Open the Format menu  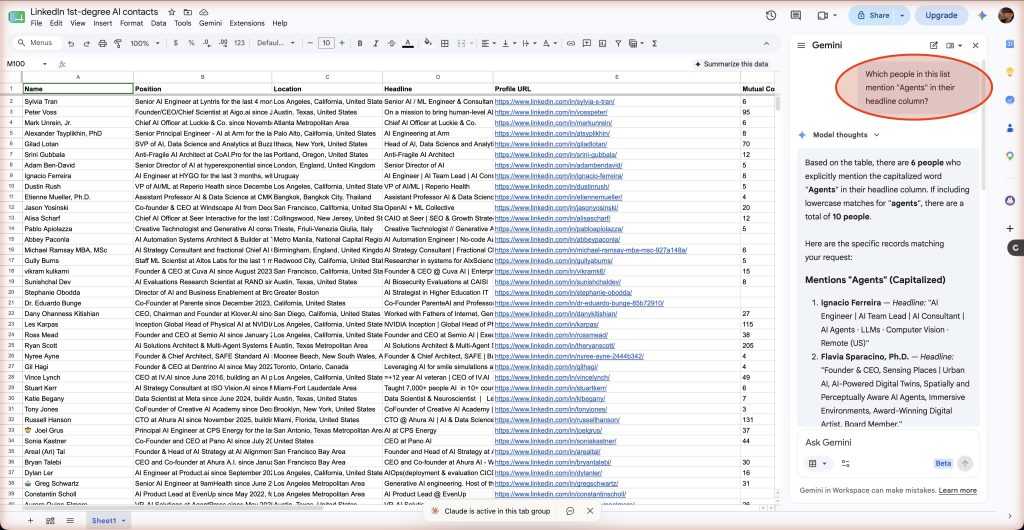(131, 23)
